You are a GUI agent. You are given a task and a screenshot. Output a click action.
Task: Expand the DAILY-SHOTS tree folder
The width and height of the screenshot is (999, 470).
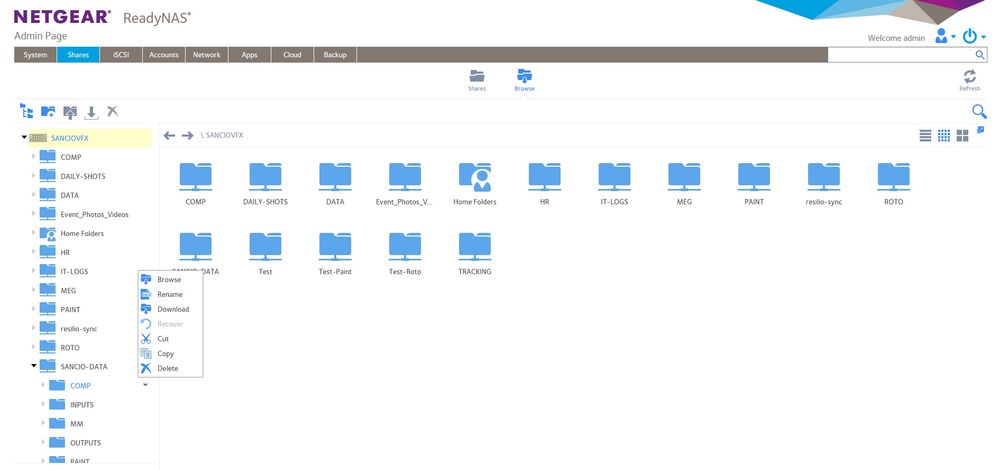pos(33,176)
